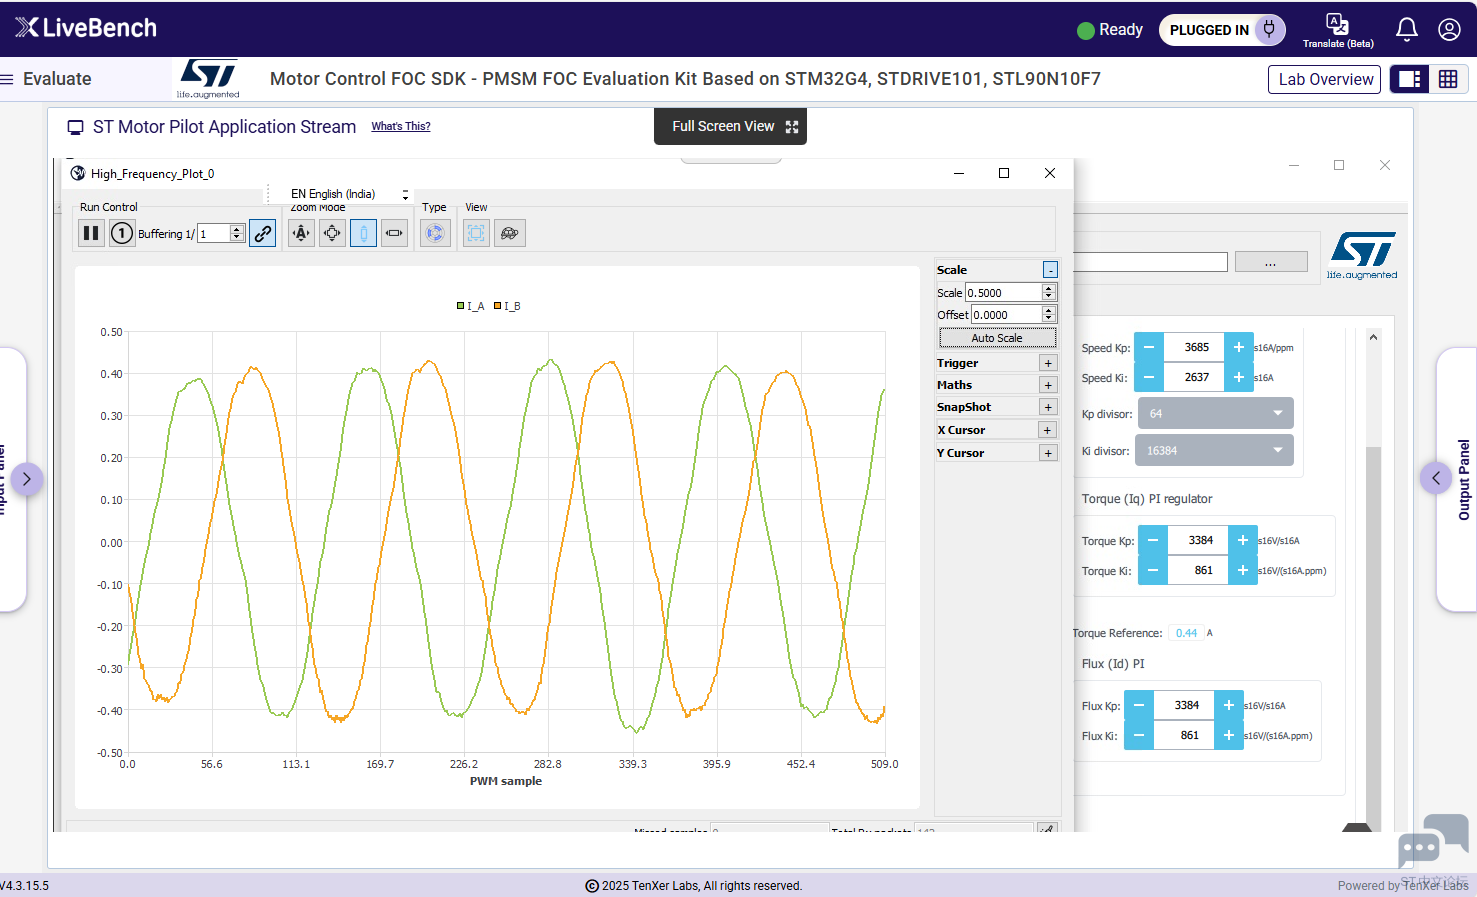Click the single-shot acquisition button
Screen dimensions: 1477x897
(x=122, y=233)
